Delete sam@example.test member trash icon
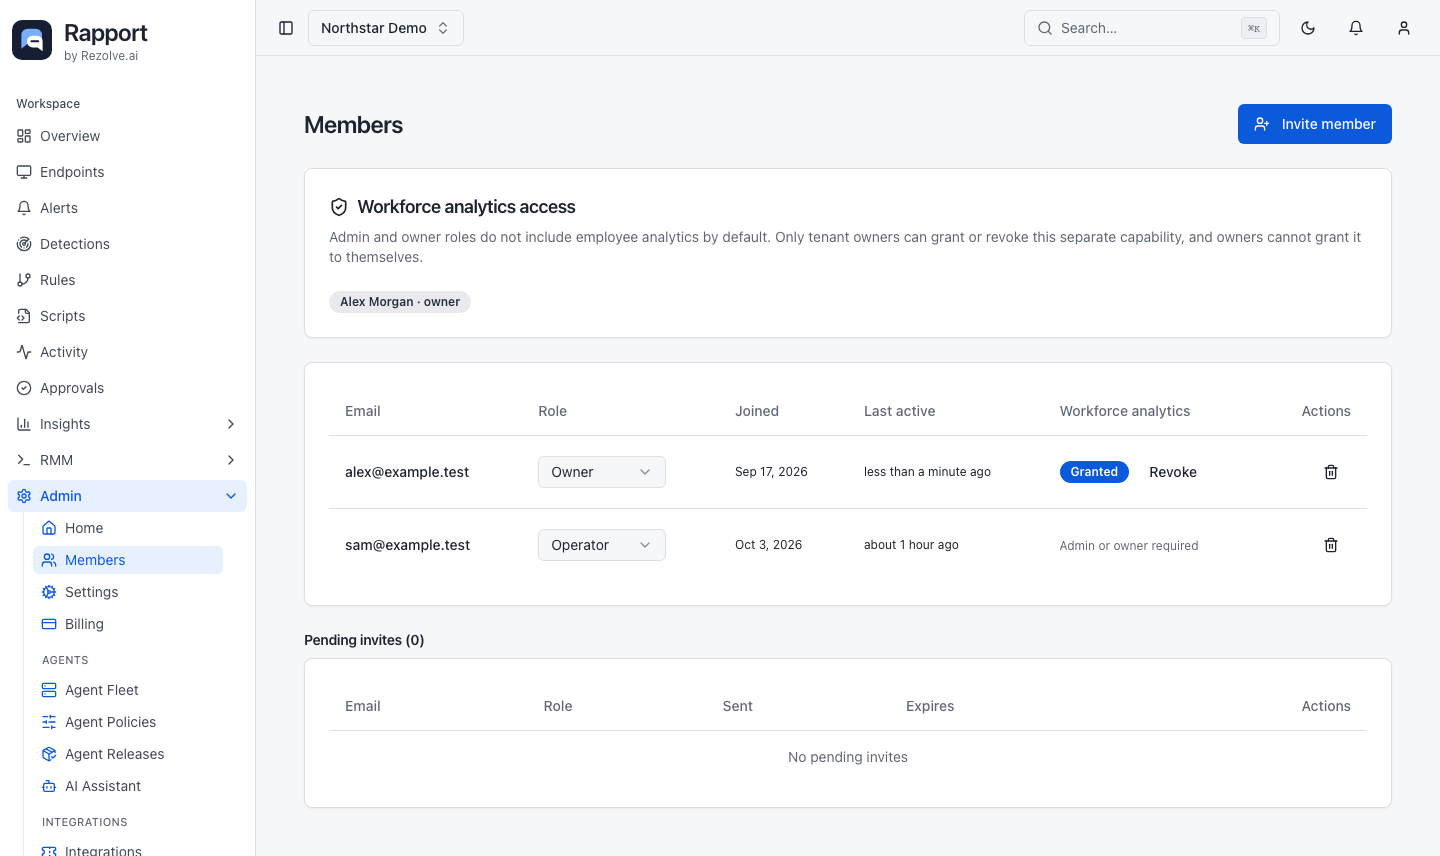 pos(1331,545)
